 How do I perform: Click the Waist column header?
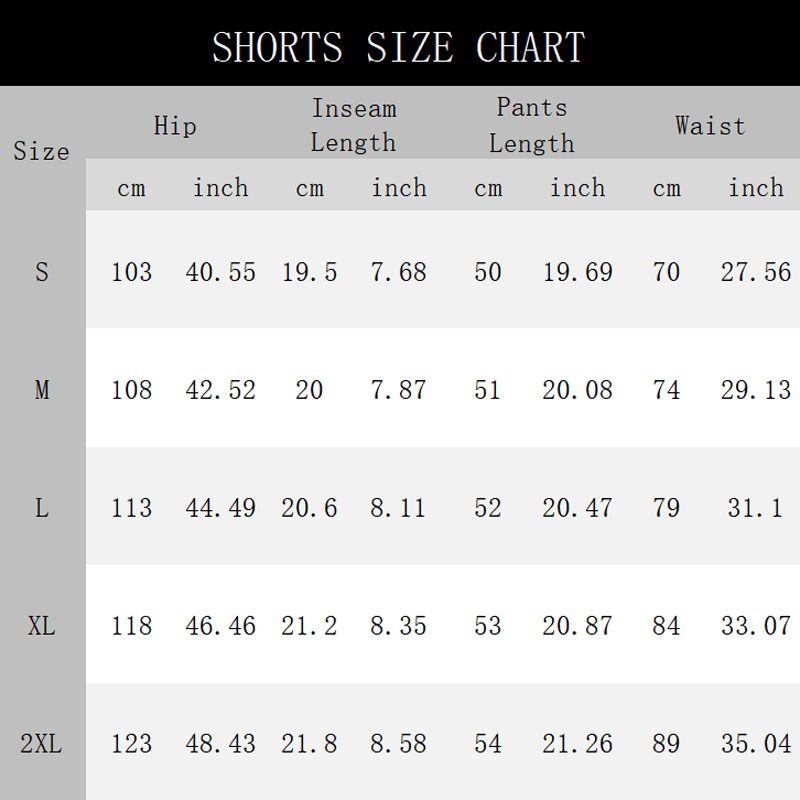pyautogui.click(x=710, y=126)
